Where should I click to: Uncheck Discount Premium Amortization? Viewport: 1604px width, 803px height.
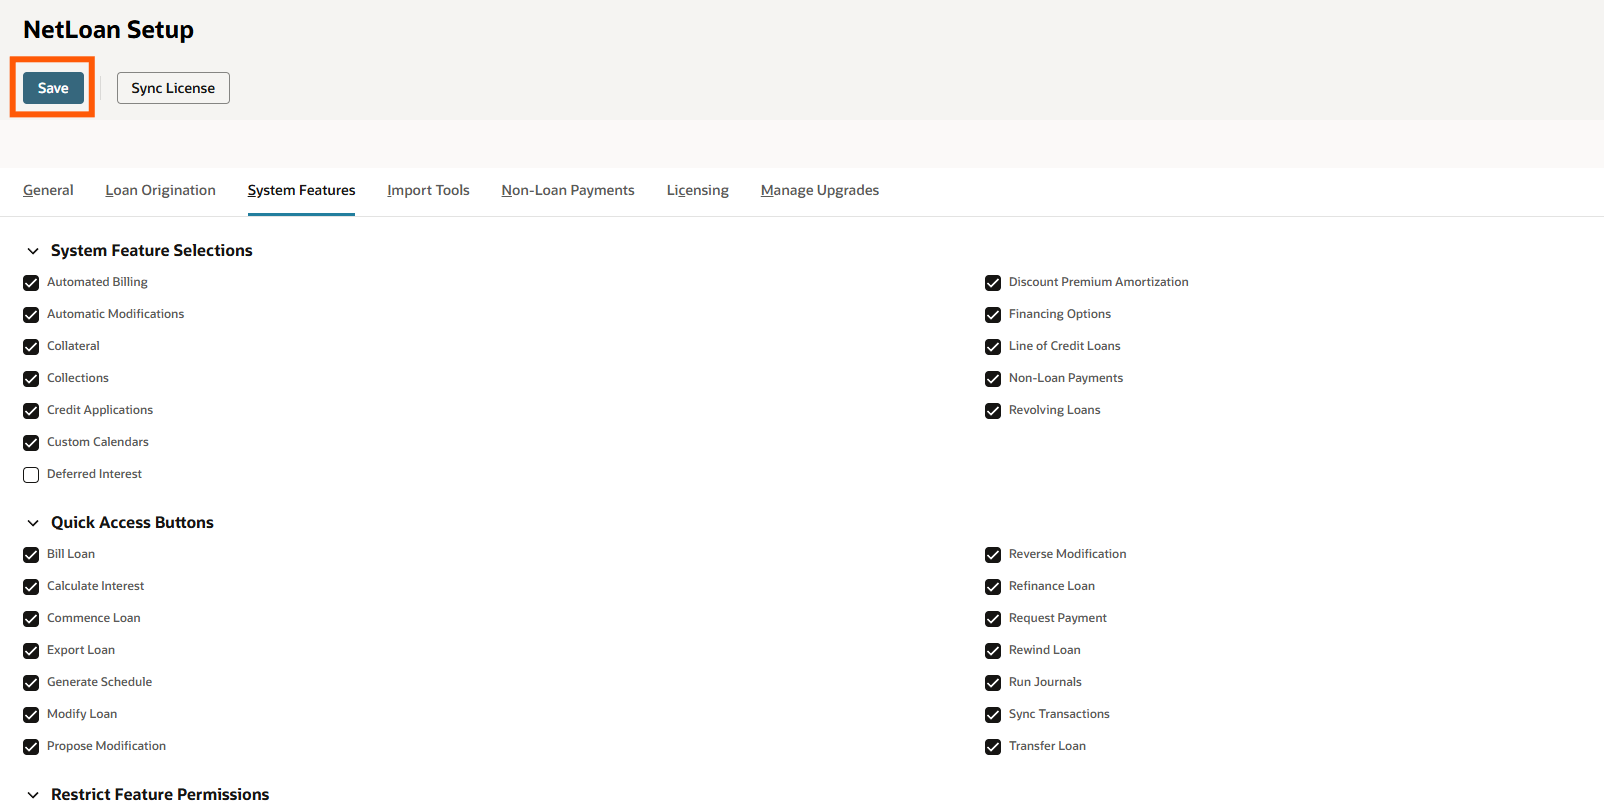pyautogui.click(x=993, y=283)
